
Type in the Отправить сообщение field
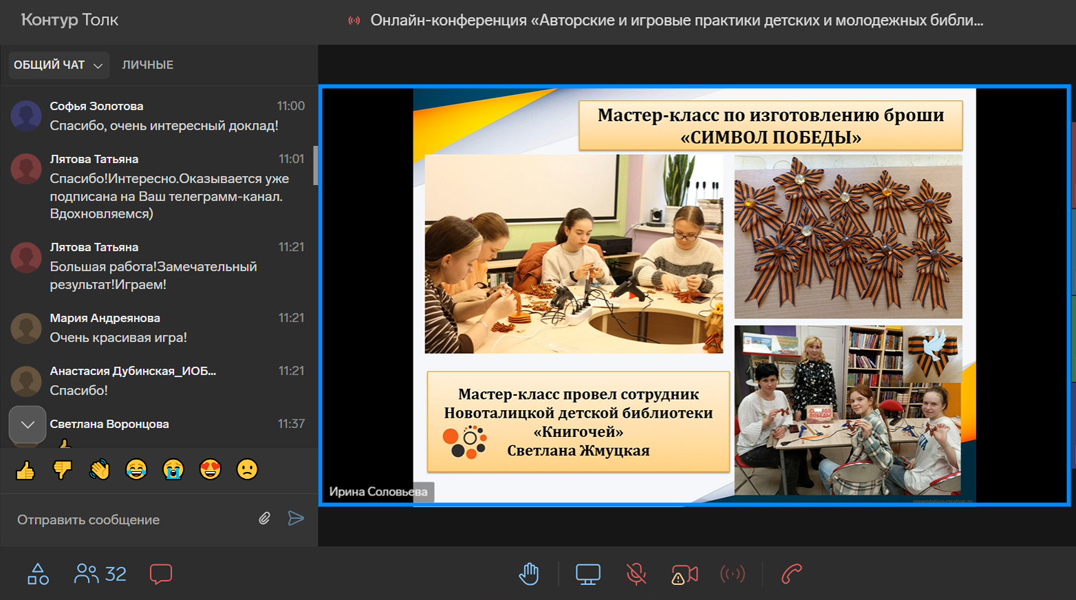click(130, 520)
